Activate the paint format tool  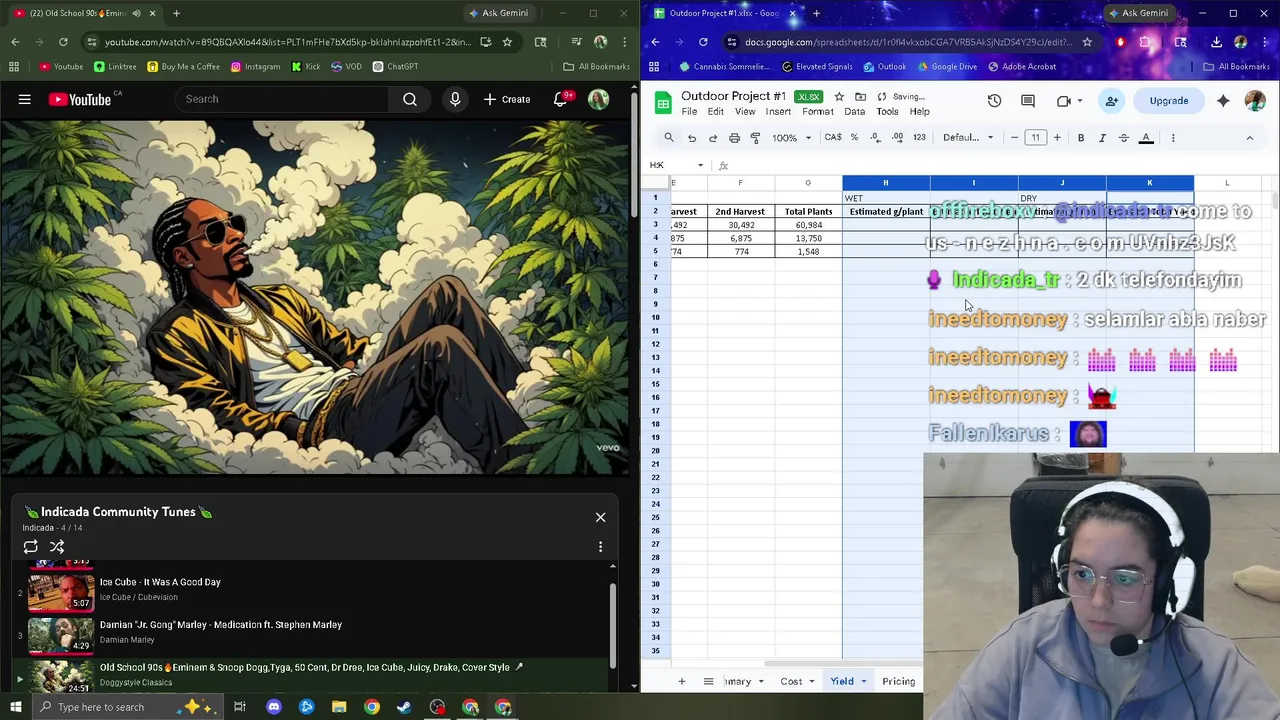click(x=755, y=138)
